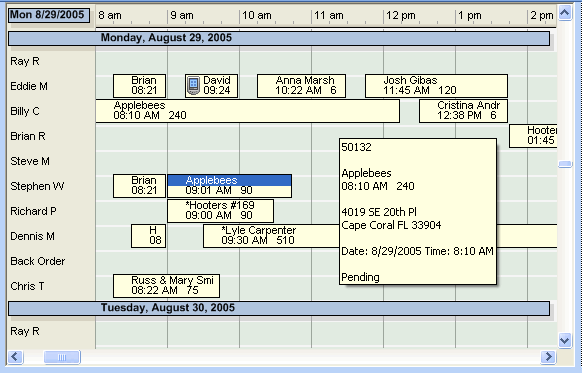Select the Billy C technician row label

point(25,111)
